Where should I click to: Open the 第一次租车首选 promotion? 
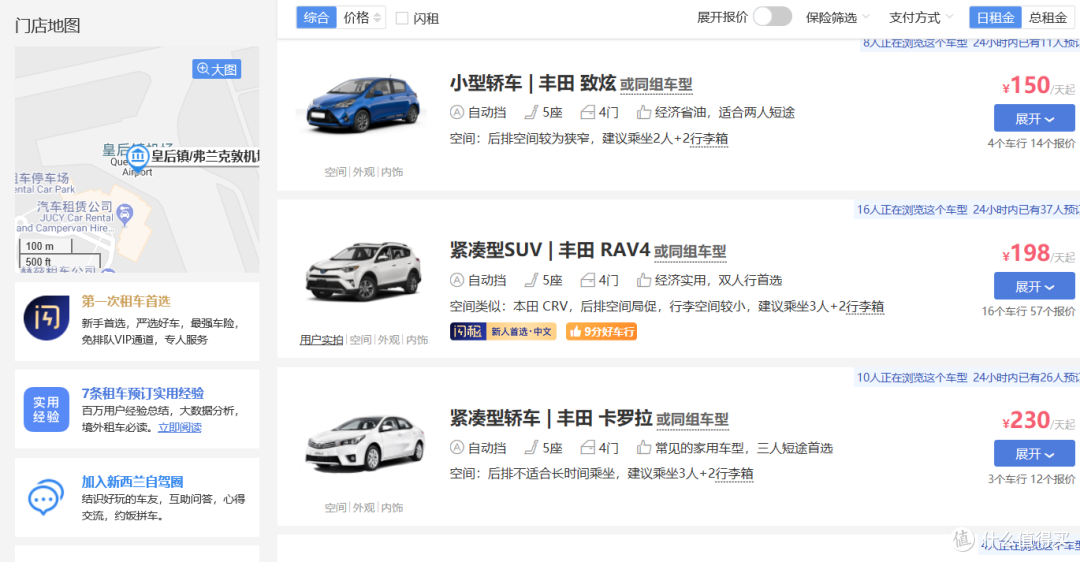[x=126, y=301]
